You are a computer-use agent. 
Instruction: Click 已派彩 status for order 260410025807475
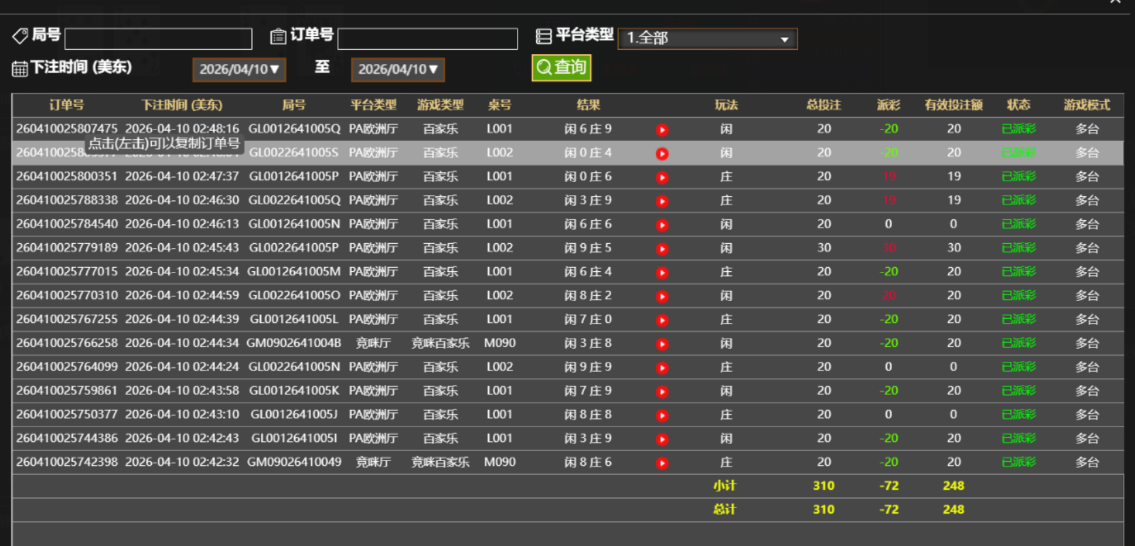[1018, 128]
